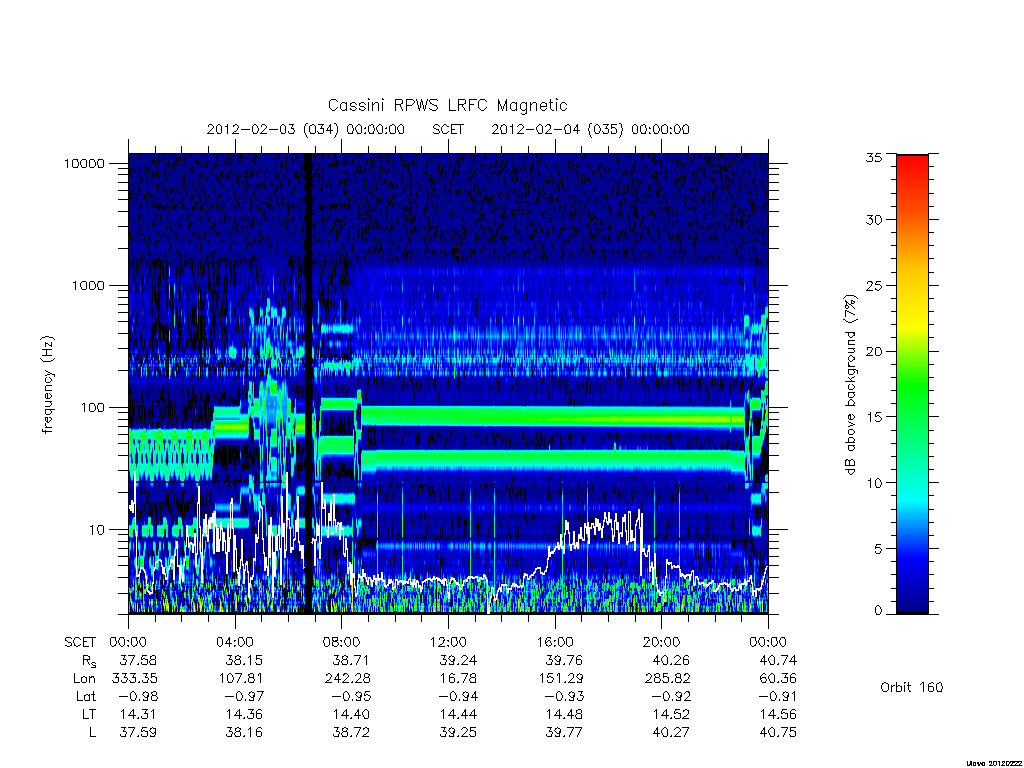This screenshot has width=1024, height=768.
Task: Click the '1000' frequency axis tick label
Action: click(88, 285)
